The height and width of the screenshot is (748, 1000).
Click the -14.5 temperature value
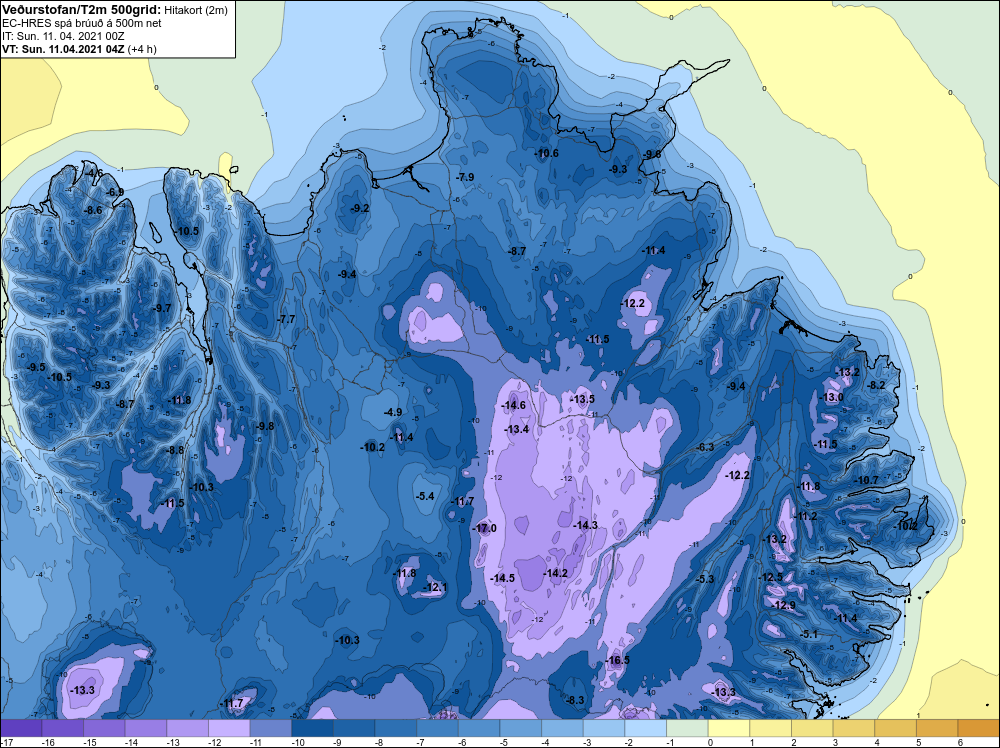(x=502, y=578)
